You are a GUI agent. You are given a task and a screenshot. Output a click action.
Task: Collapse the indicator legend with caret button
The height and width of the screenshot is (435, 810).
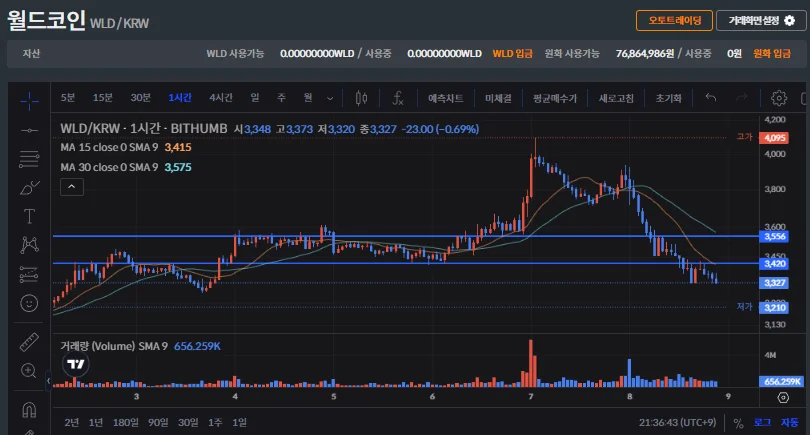point(72,187)
